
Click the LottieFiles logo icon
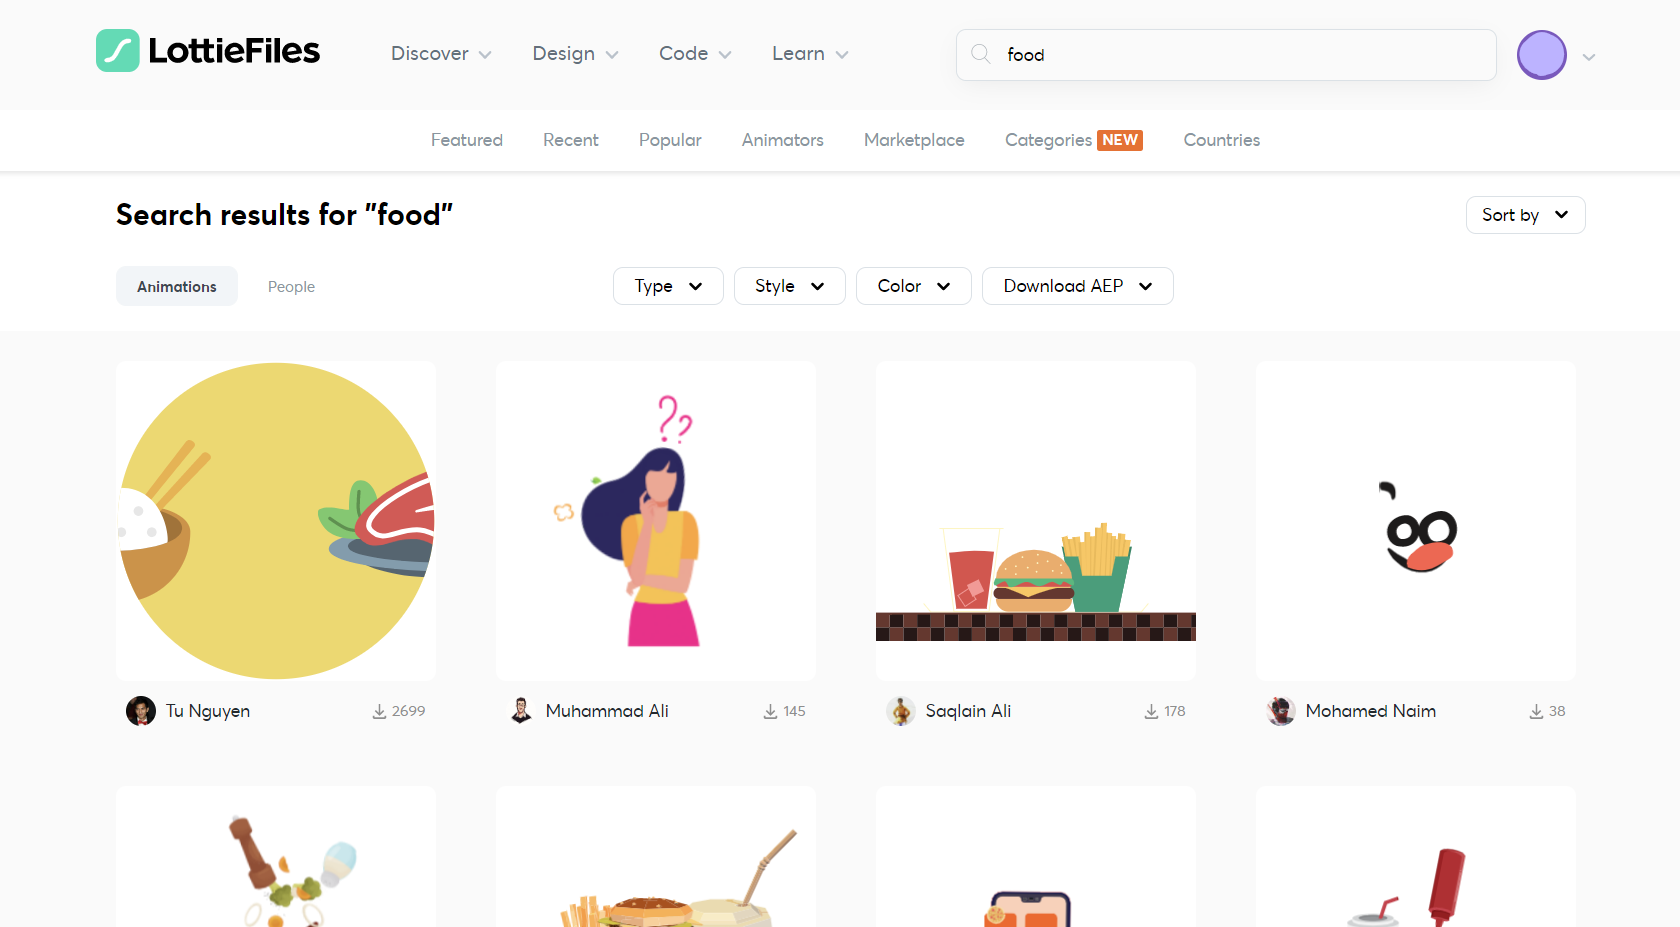[x=118, y=51]
